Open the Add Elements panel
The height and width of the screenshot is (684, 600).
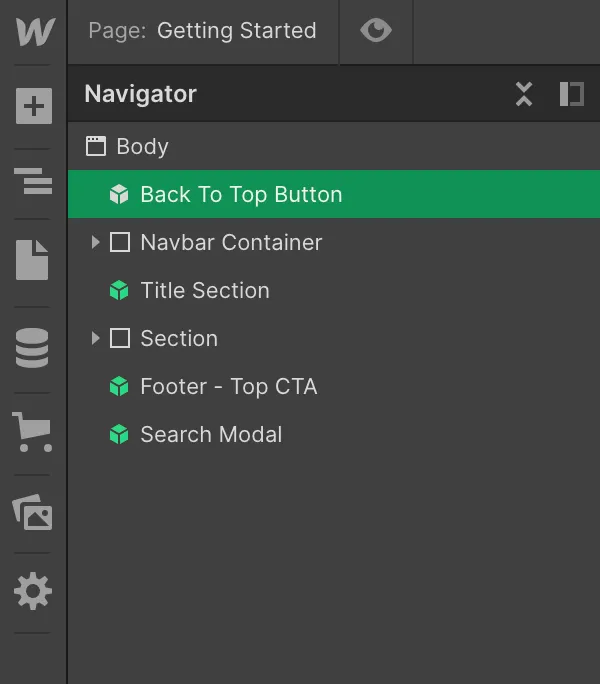[x=33, y=106]
